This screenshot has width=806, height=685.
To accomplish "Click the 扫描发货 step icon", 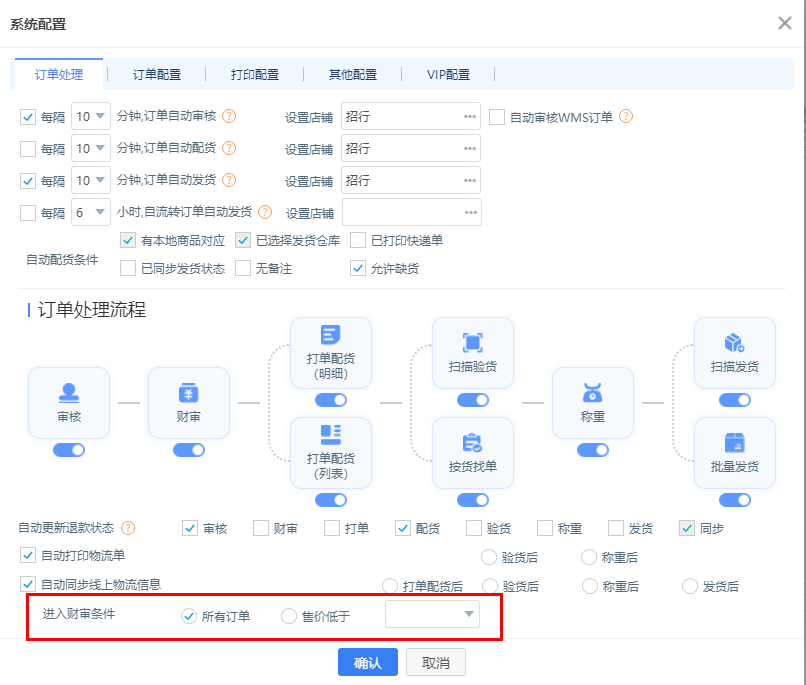I will pos(735,343).
